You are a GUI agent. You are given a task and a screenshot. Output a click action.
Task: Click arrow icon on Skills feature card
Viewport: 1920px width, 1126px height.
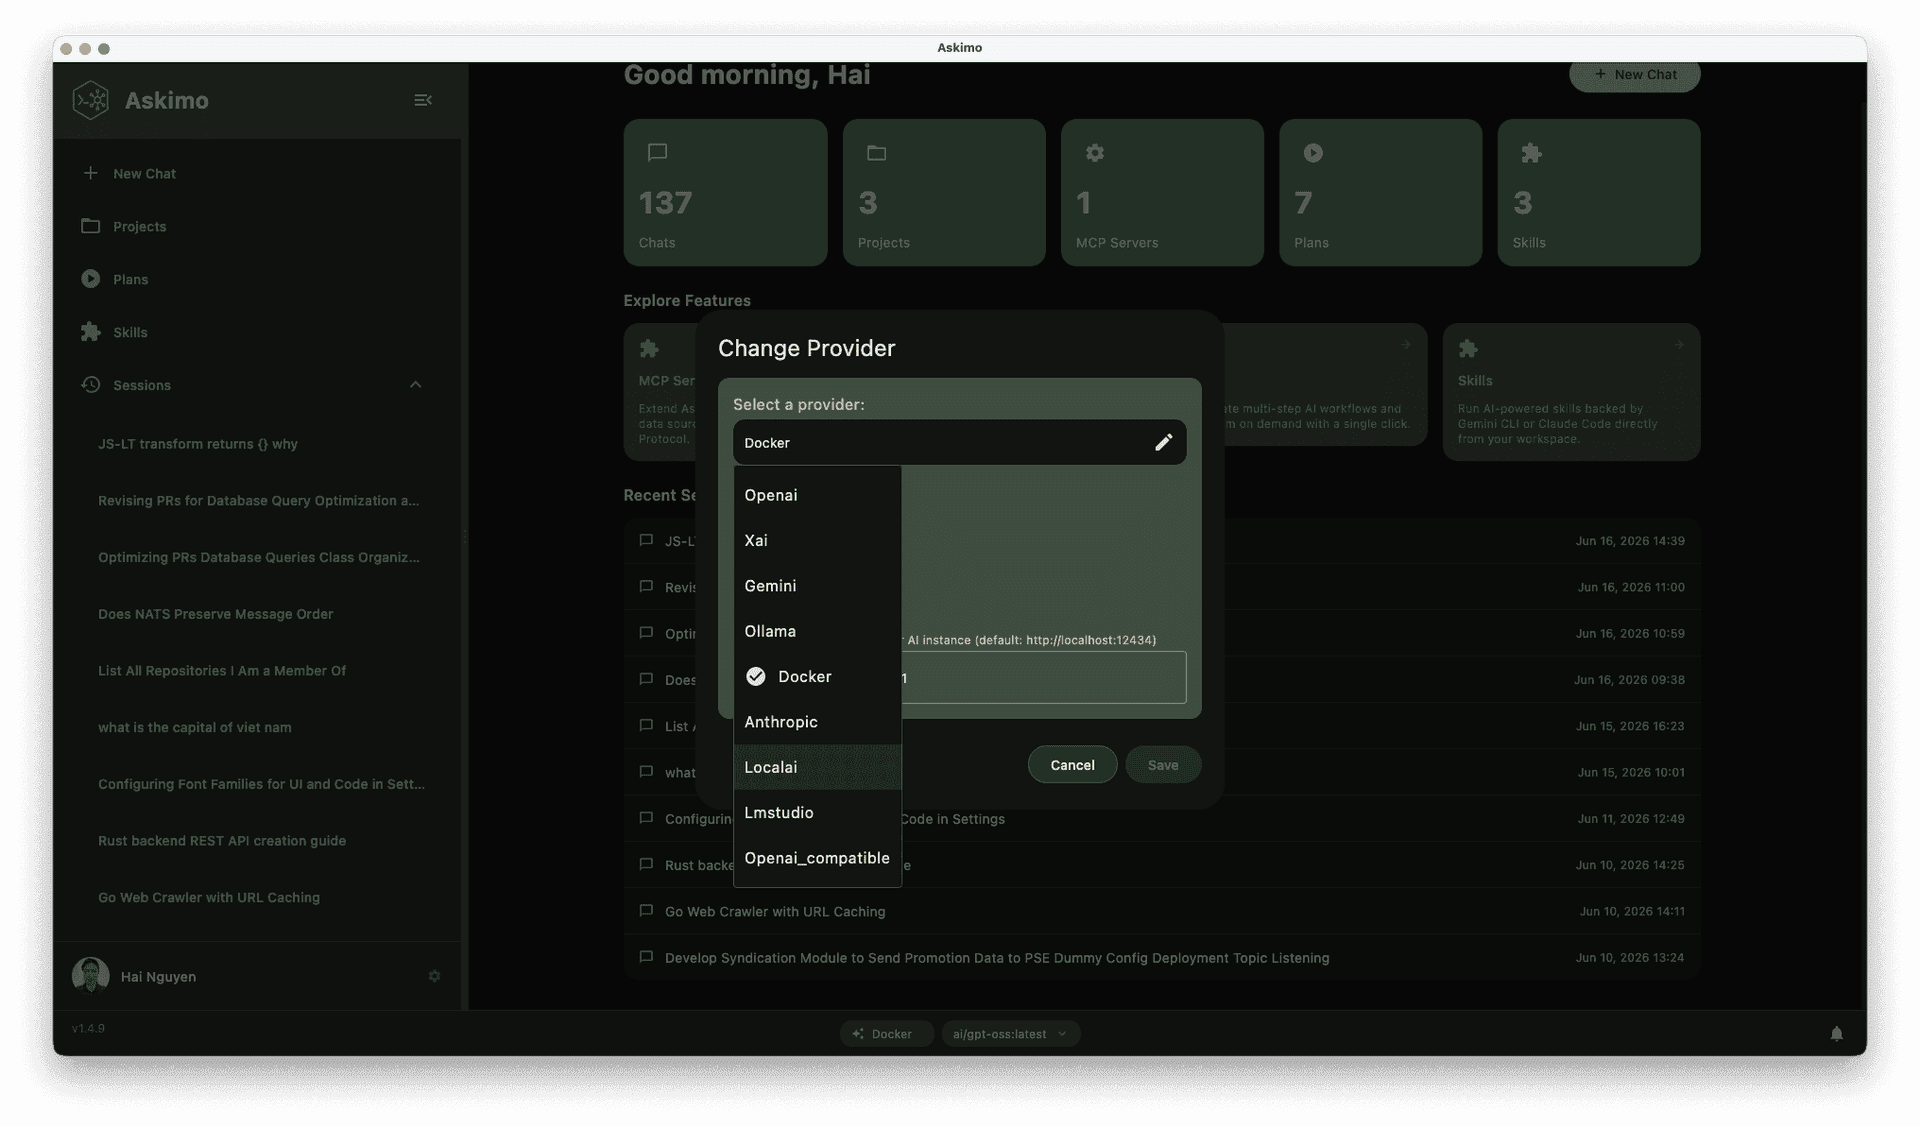click(x=1679, y=345)
